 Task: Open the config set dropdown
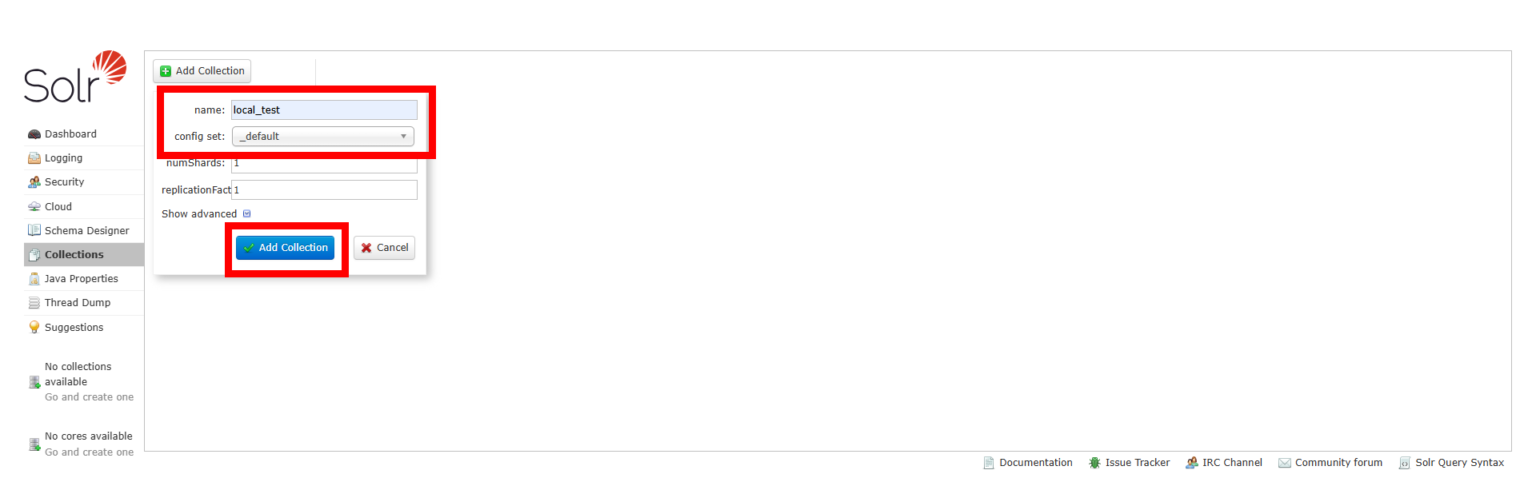click(x=323, y=136)
